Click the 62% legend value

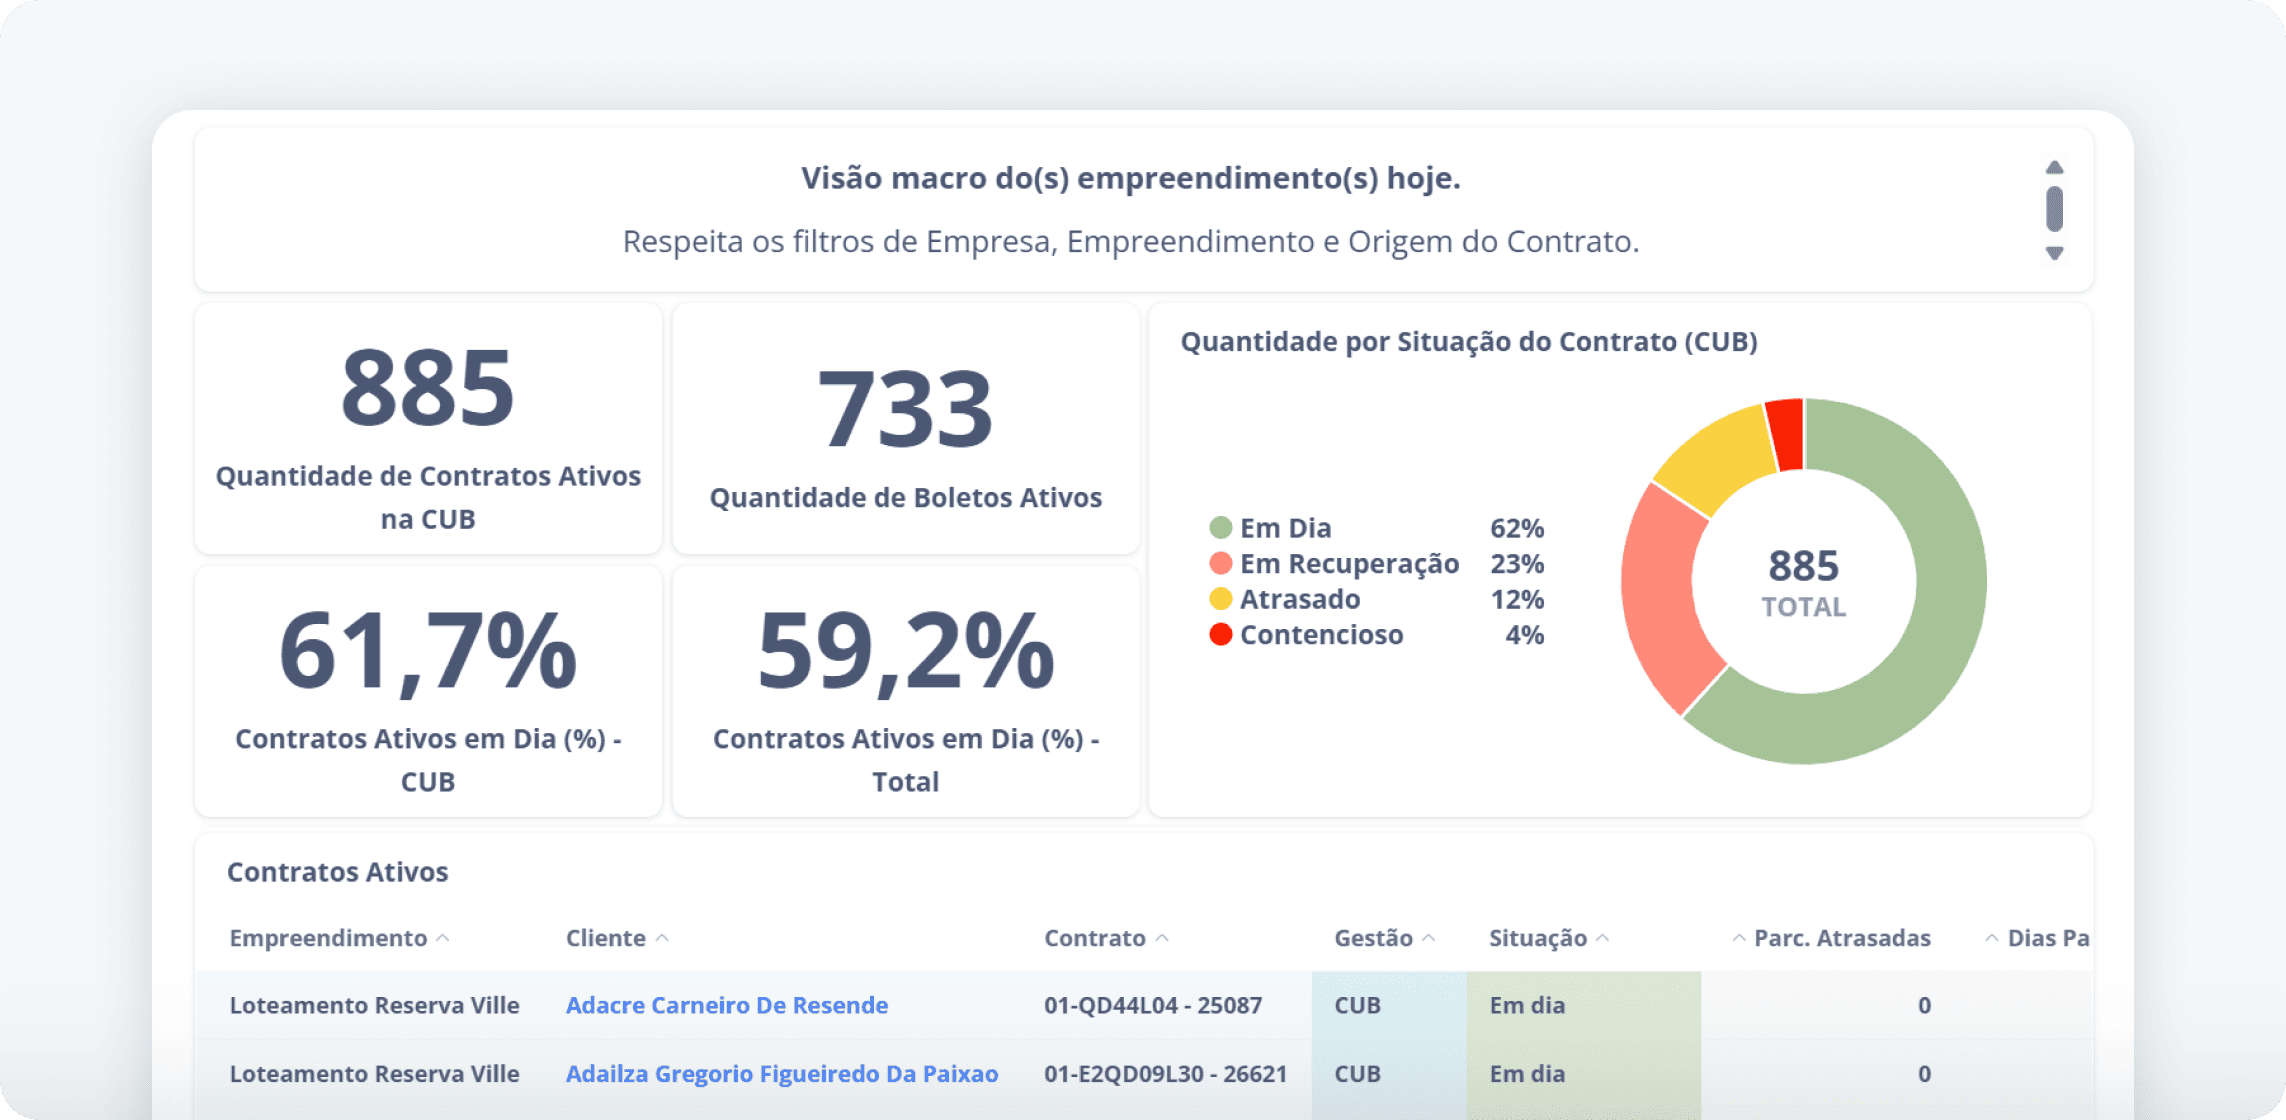pyautogui.click(x=1517, y=527)
